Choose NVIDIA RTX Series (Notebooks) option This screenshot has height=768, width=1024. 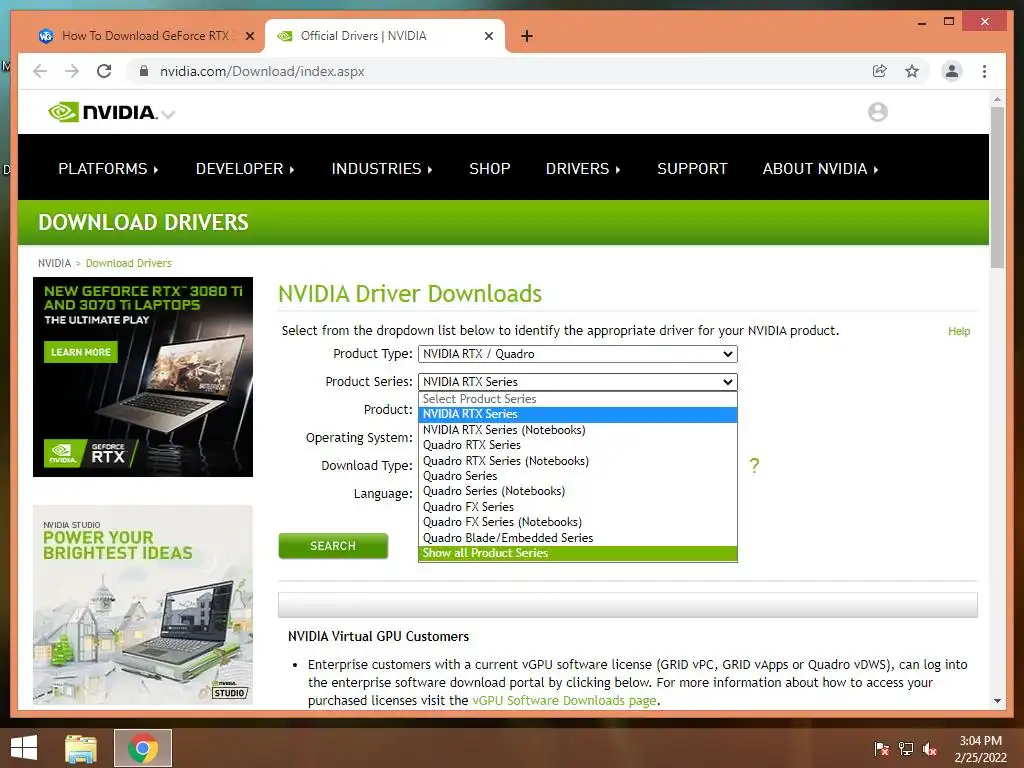(578, 430)
